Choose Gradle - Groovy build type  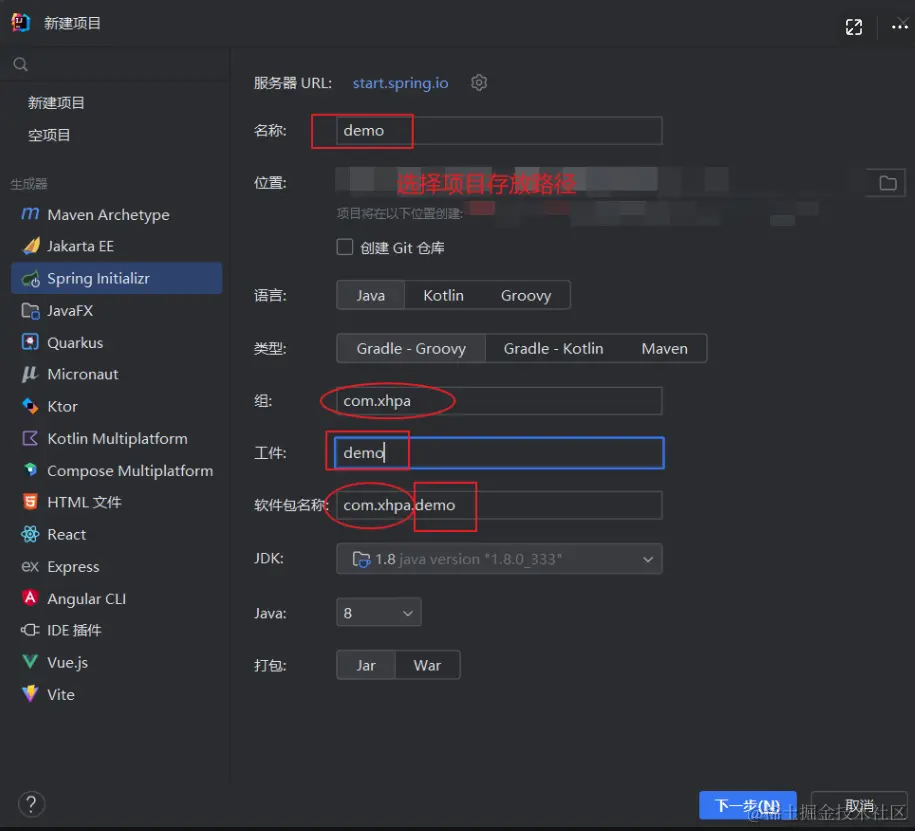click(x=411, y=348)
